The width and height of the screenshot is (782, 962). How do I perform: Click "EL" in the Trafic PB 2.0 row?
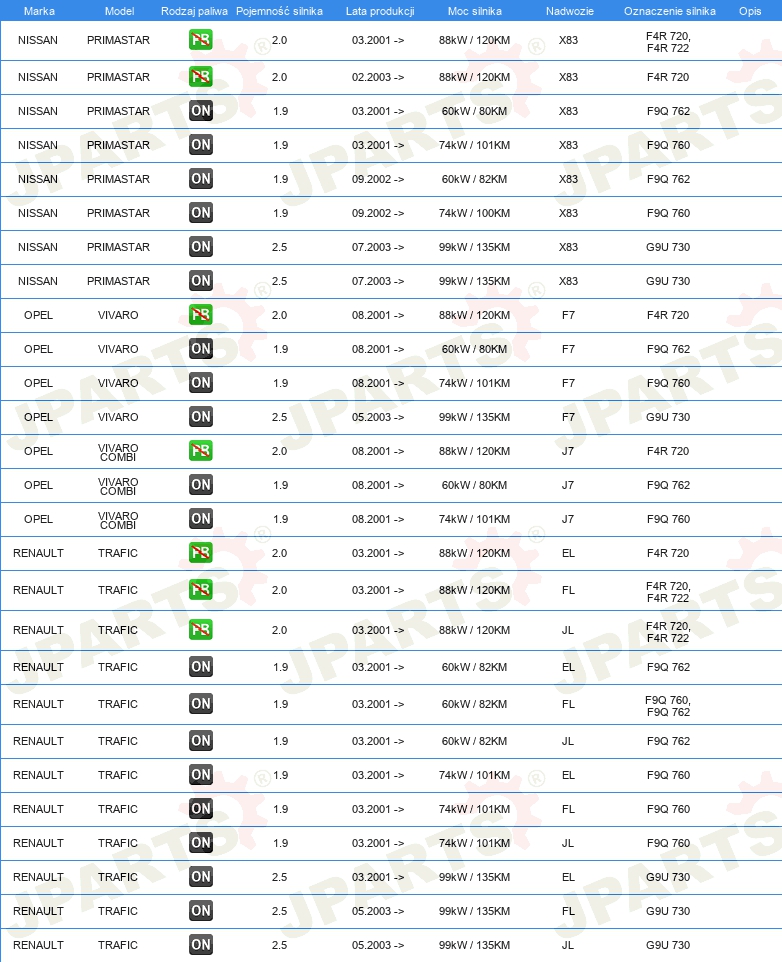pos(568,553)
